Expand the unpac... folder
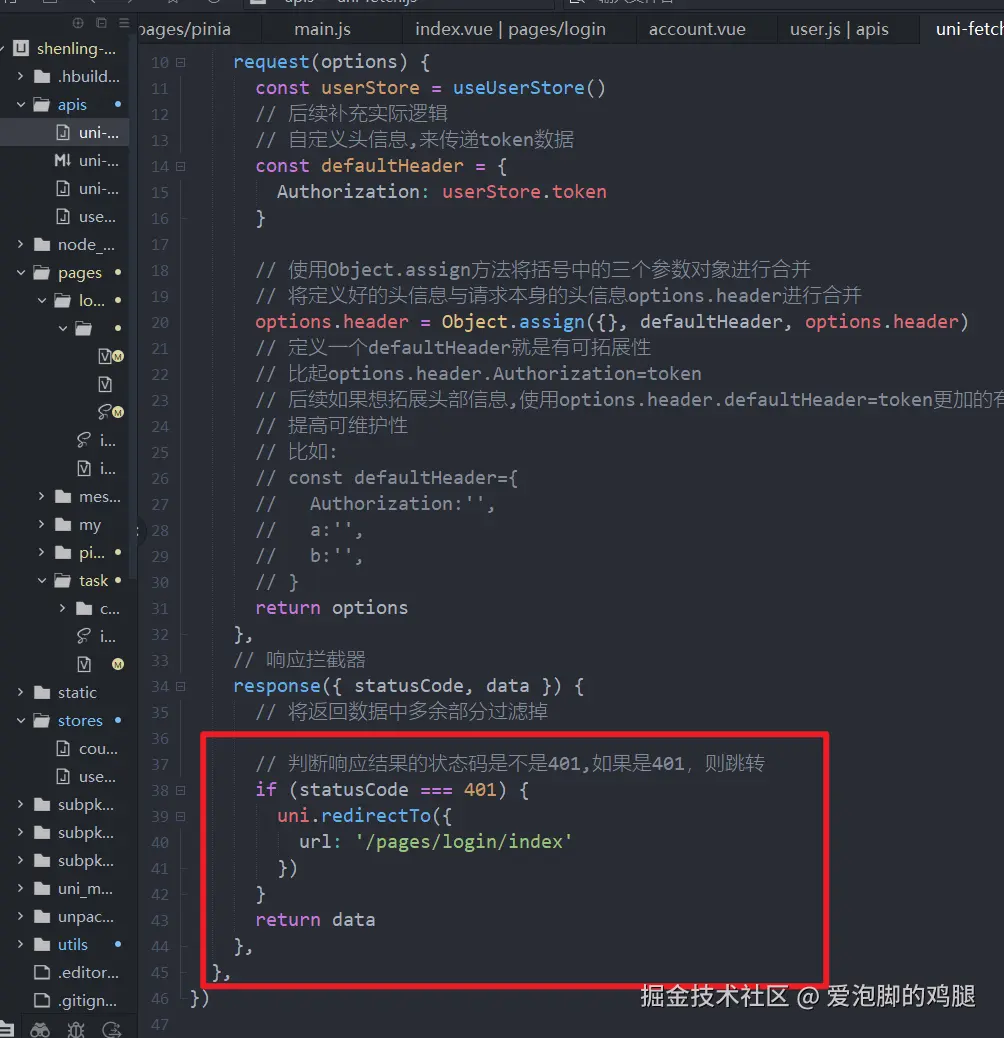1004x1038 pixels. (x=21, y=916)
